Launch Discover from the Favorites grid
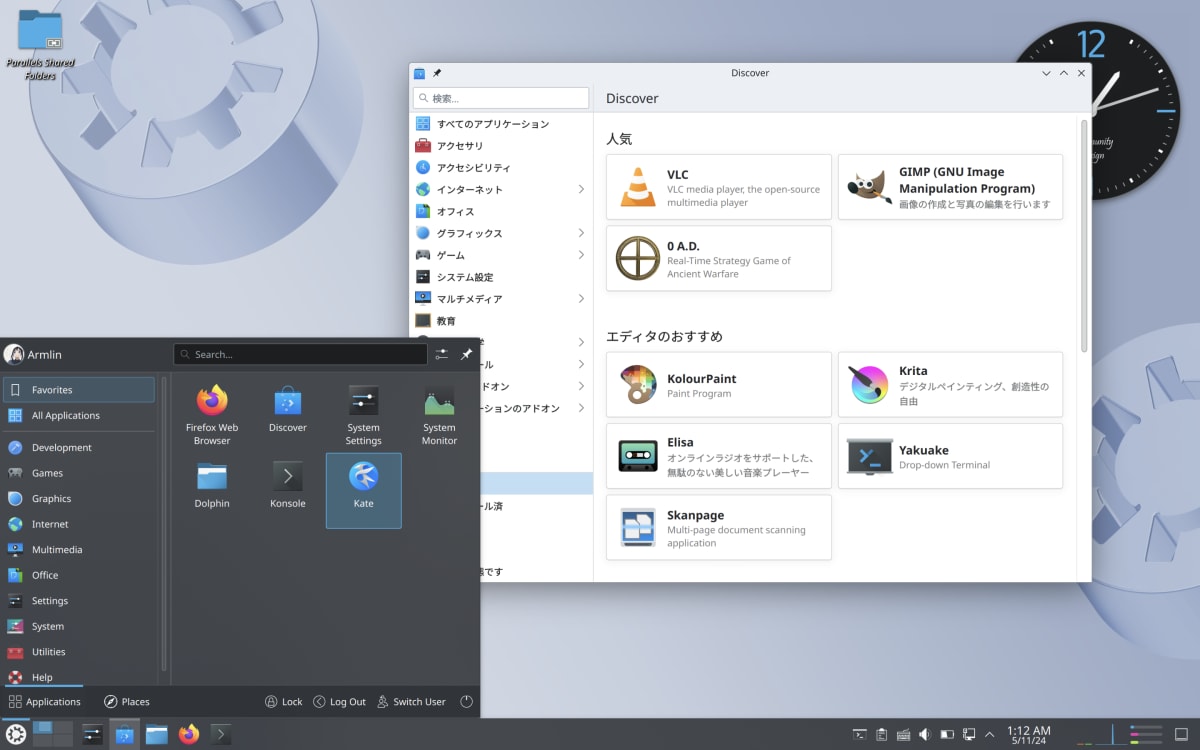 pos(288,415)
